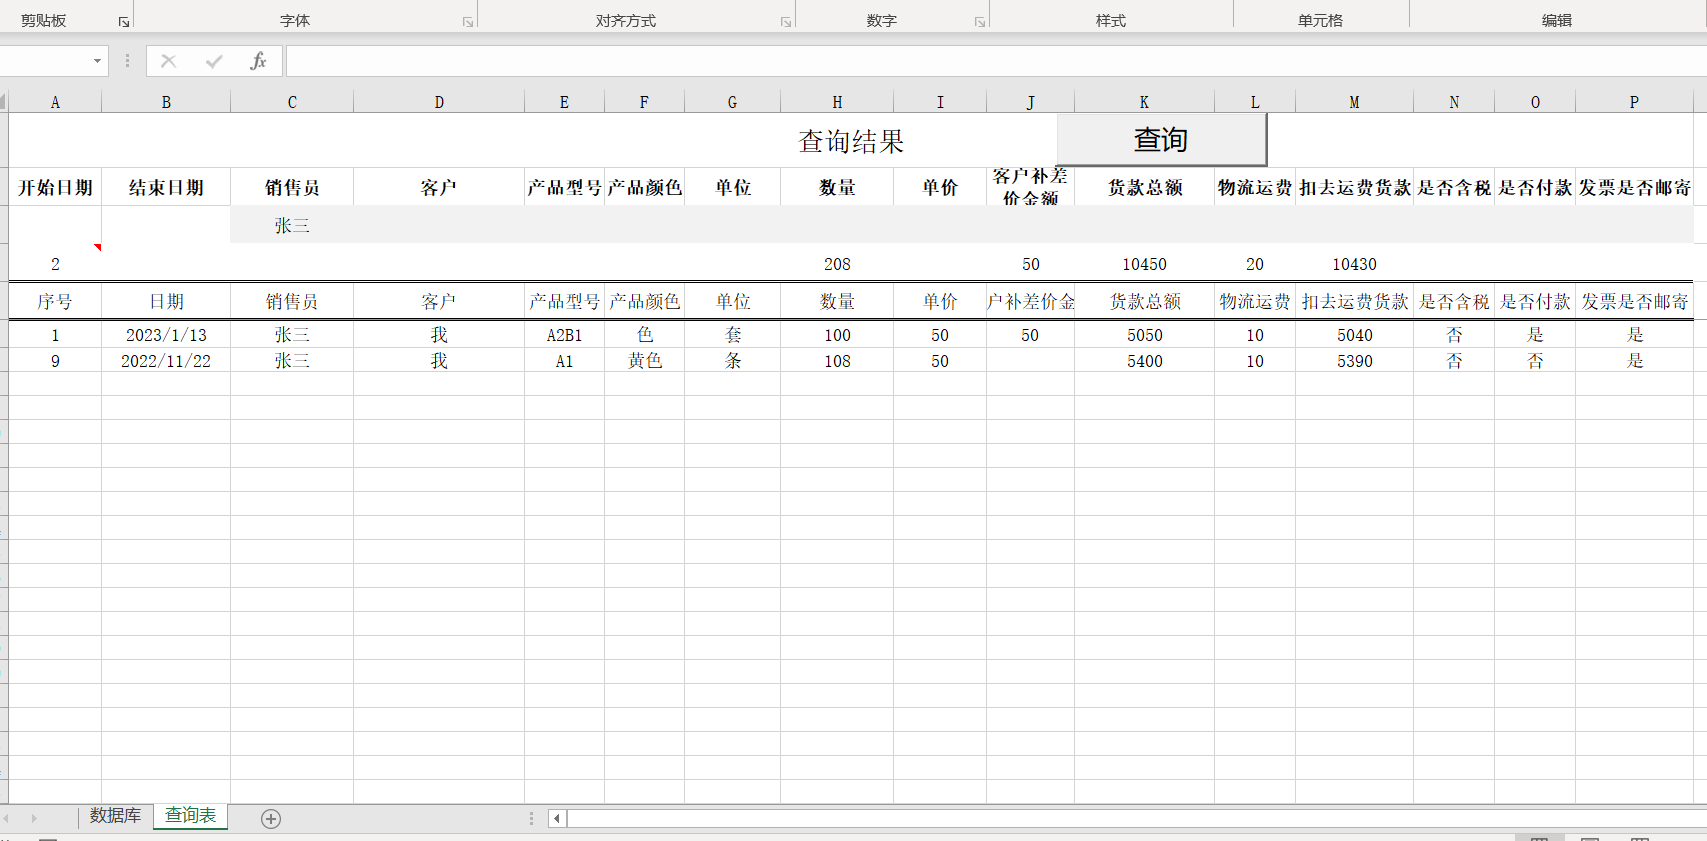This screenshot has height=841, width=1707.
Task: Add a new sheet with the plus icon
Action: pos(271,819)
